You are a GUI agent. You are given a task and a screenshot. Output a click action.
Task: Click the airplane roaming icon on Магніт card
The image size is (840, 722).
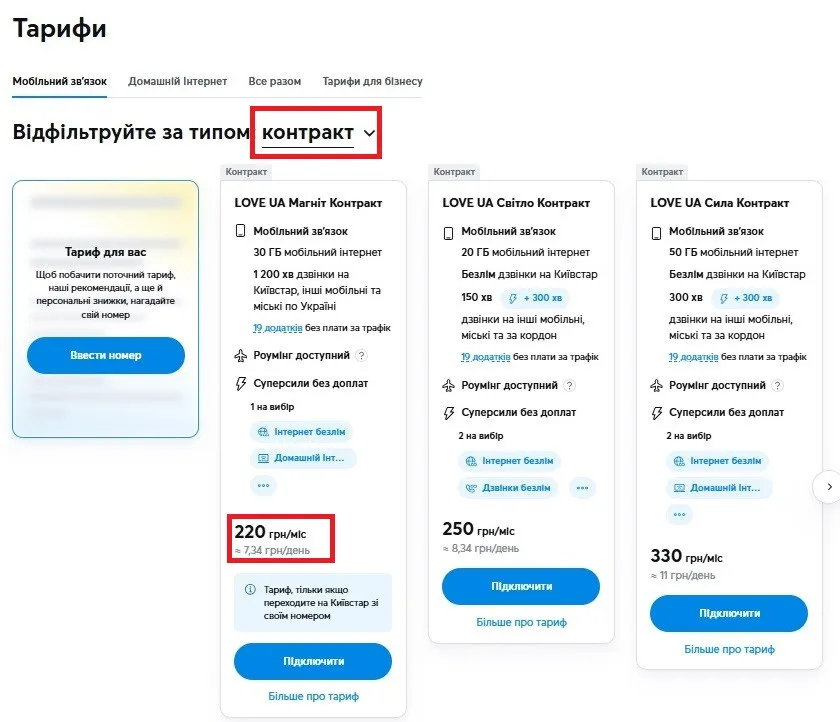(x=239, y=355)
